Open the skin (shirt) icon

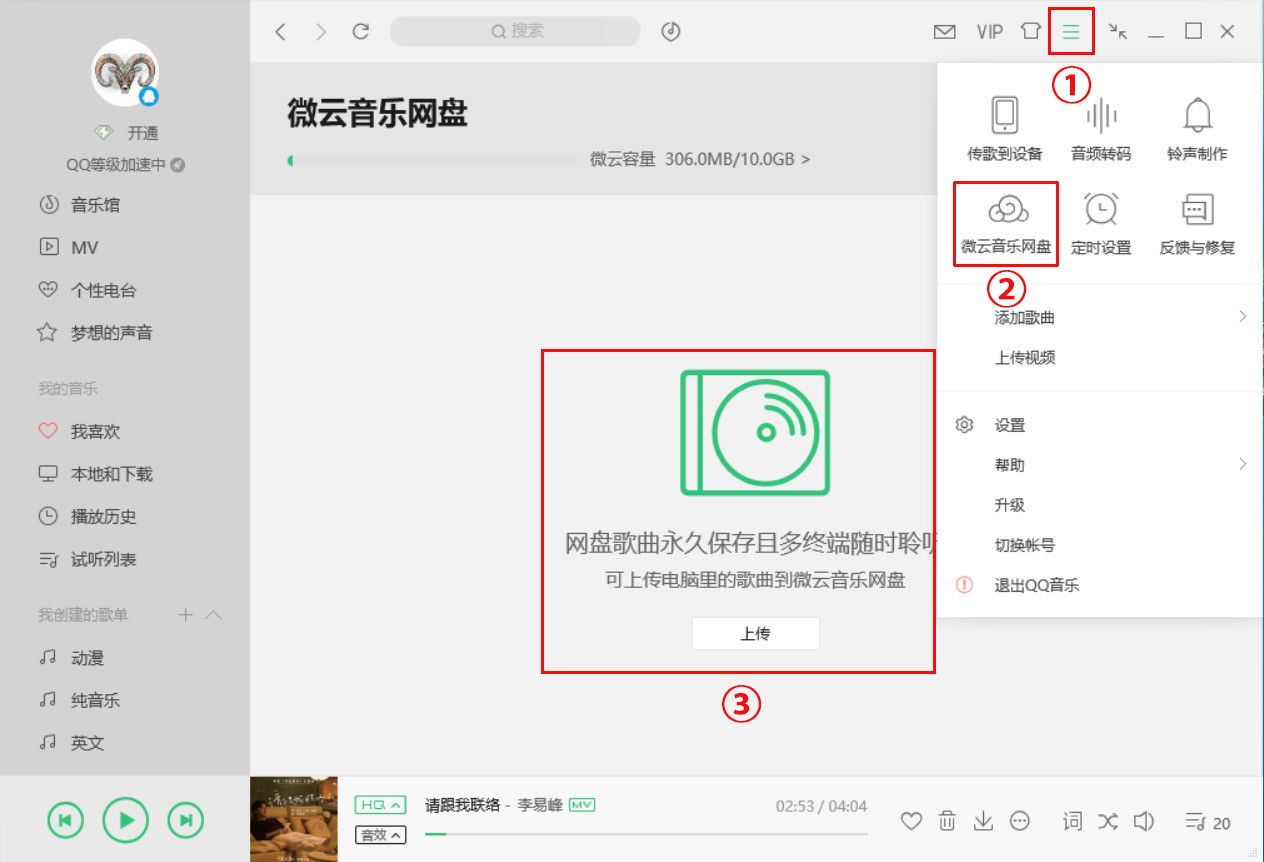[1031, 32]
